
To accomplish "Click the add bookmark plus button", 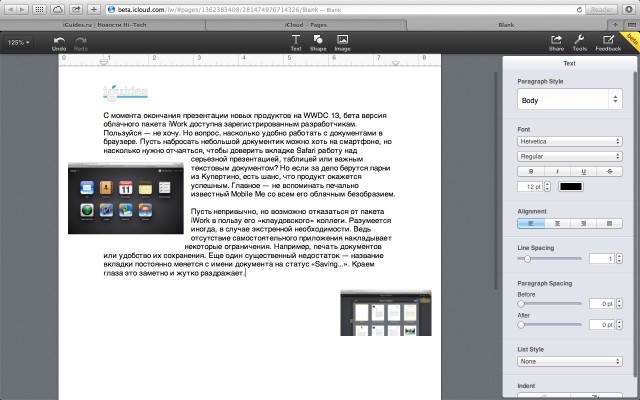I will pos(94,9).
